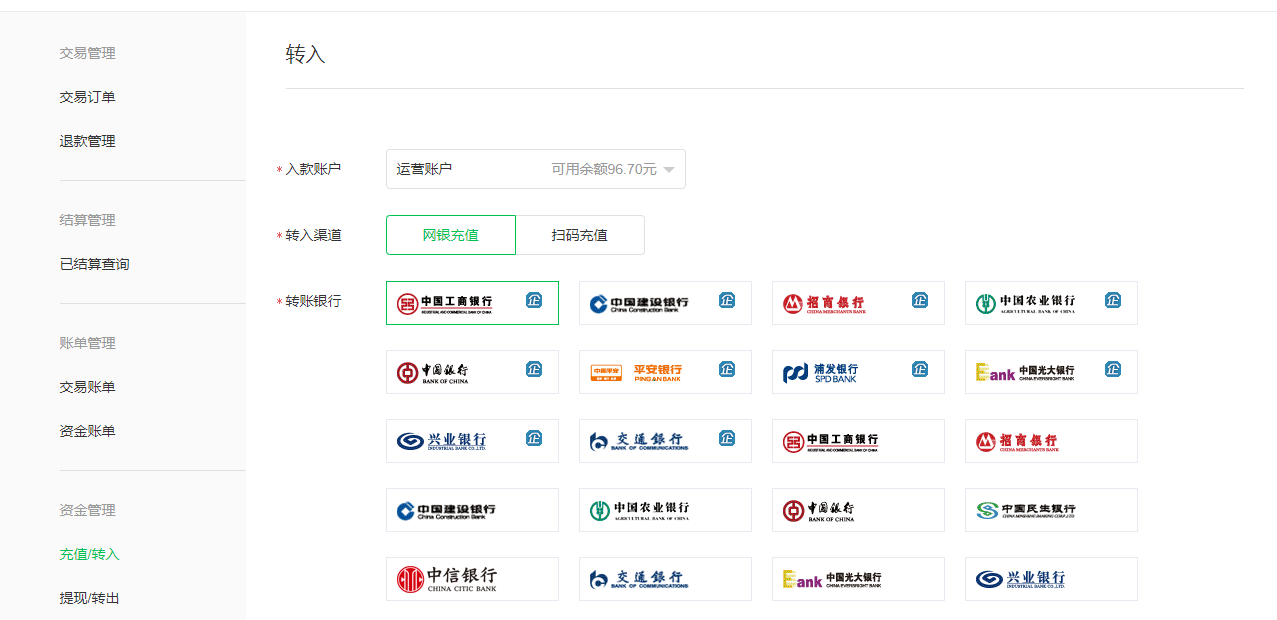The image size is (1277, 620).
Task: Choose the Ping An Bank card
Action: (665, 372)
